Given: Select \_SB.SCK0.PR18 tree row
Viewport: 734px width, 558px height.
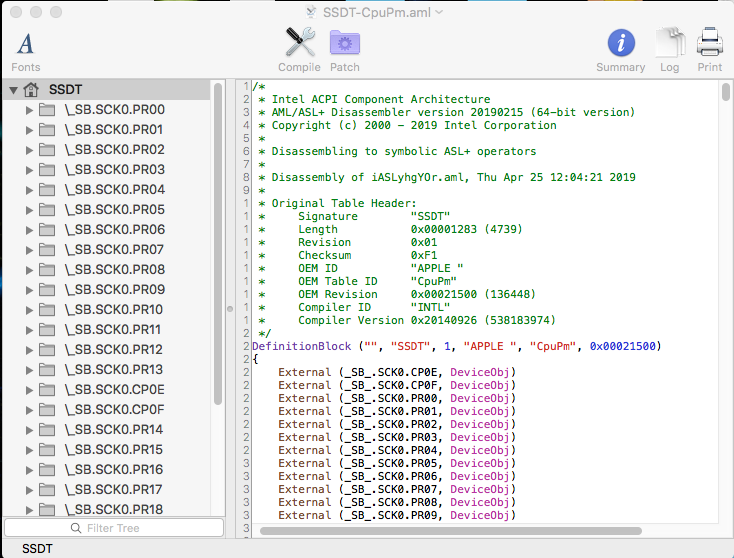Looking at the screenshot, I should 107,509.
